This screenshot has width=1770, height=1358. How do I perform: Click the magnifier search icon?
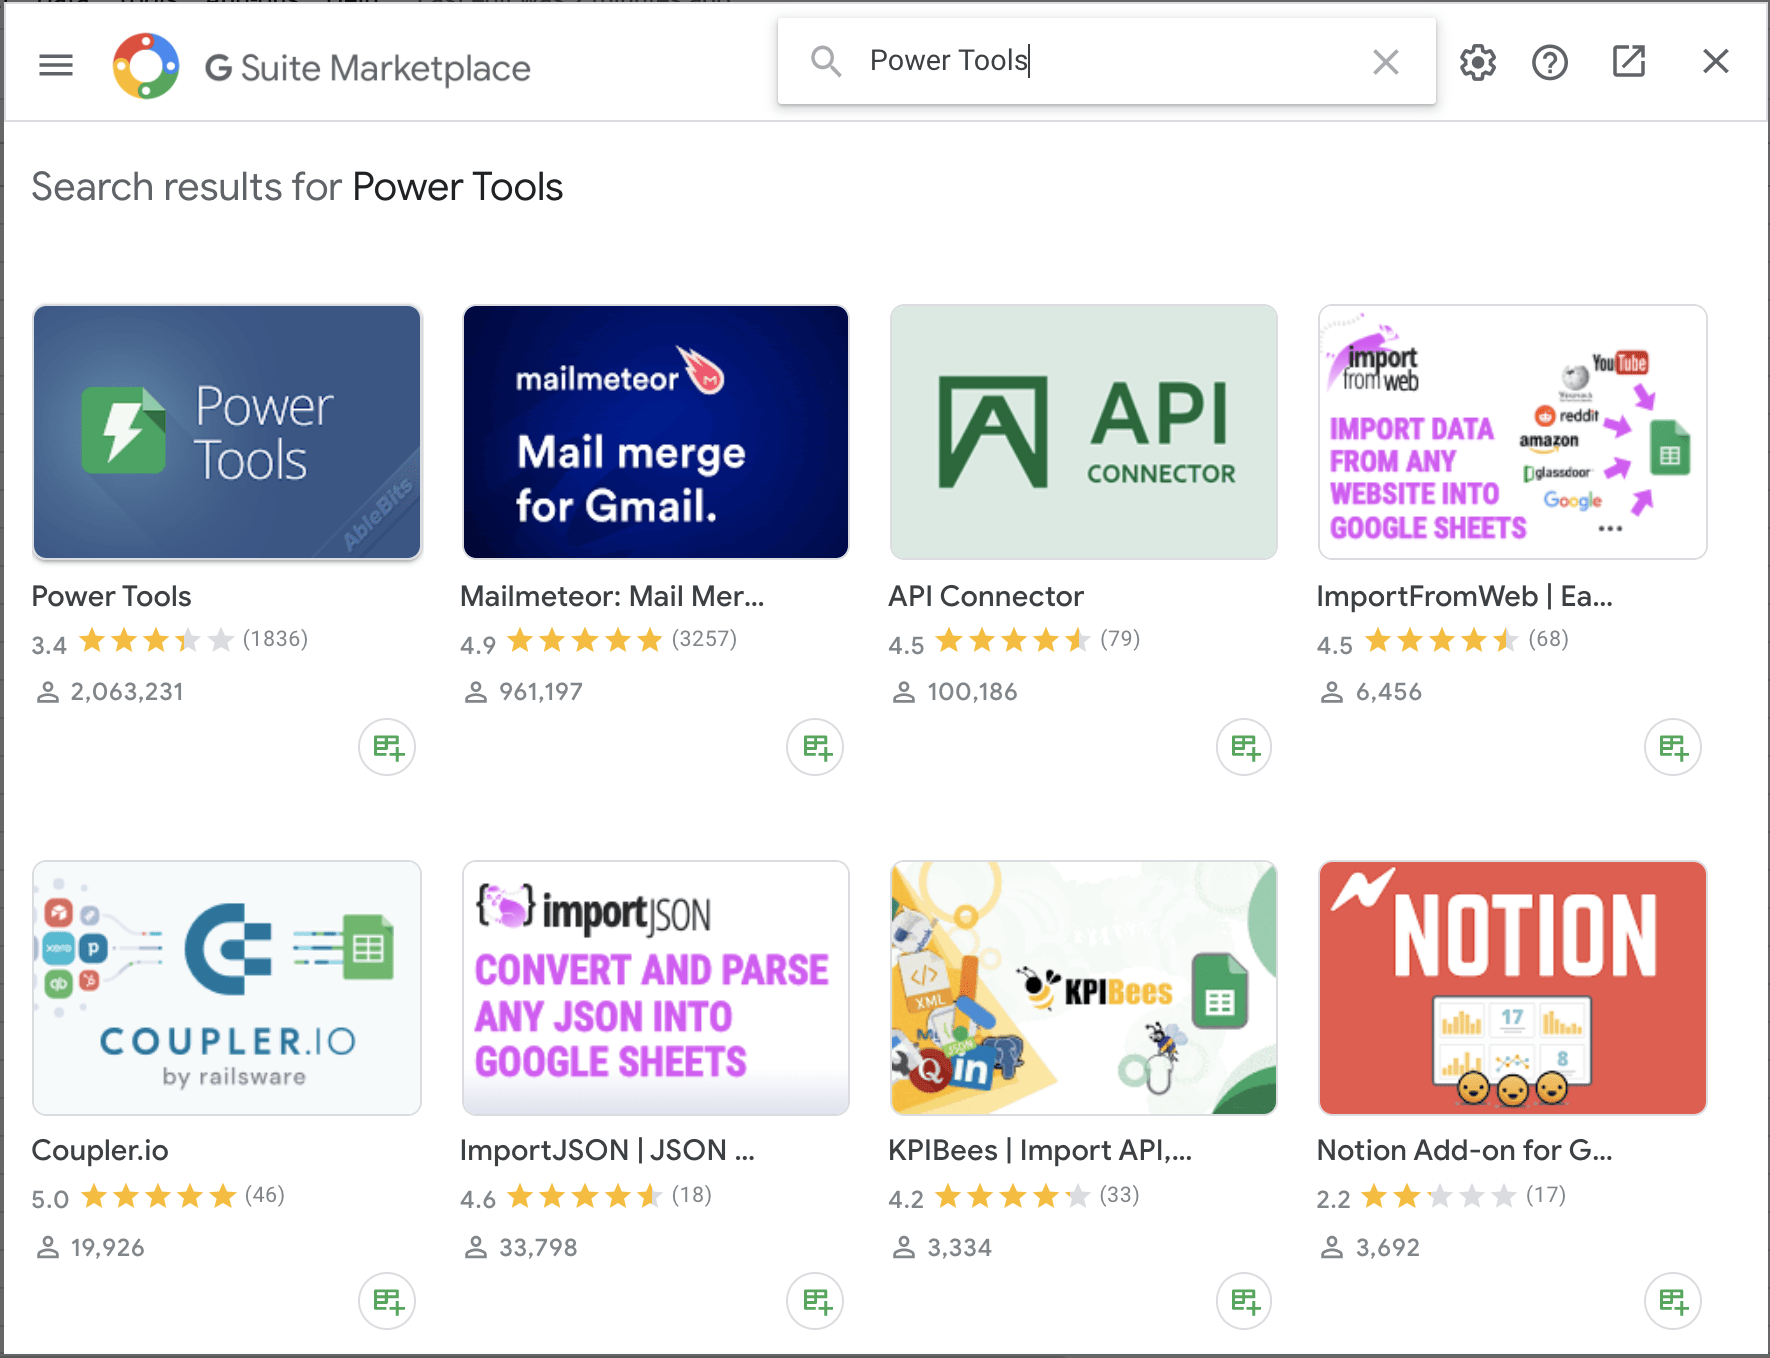click(826, 62)
